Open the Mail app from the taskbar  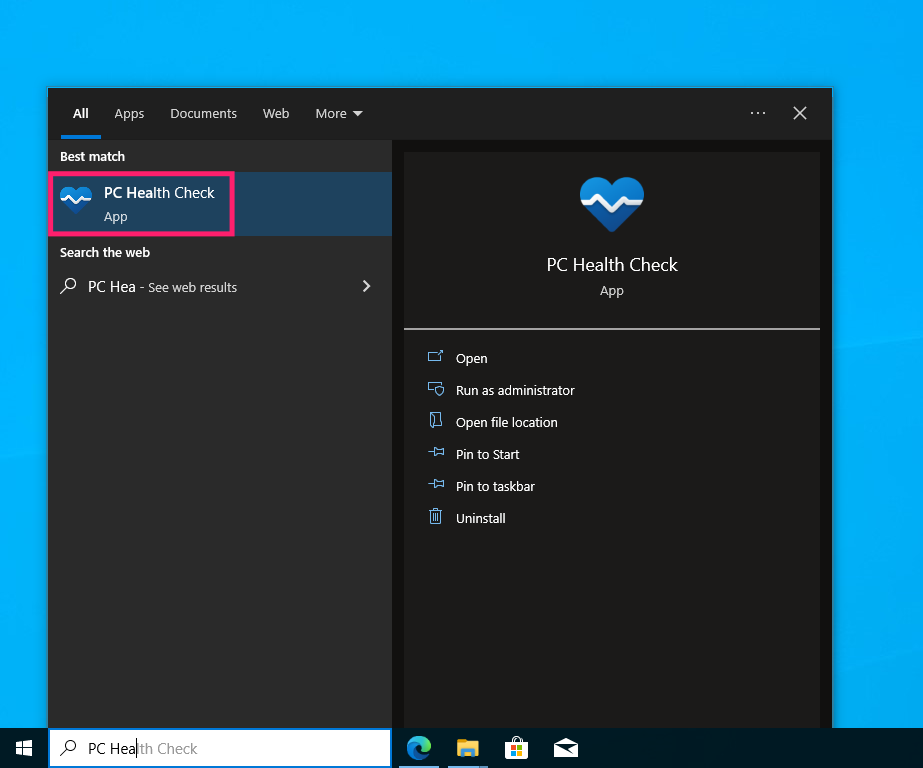566,748
